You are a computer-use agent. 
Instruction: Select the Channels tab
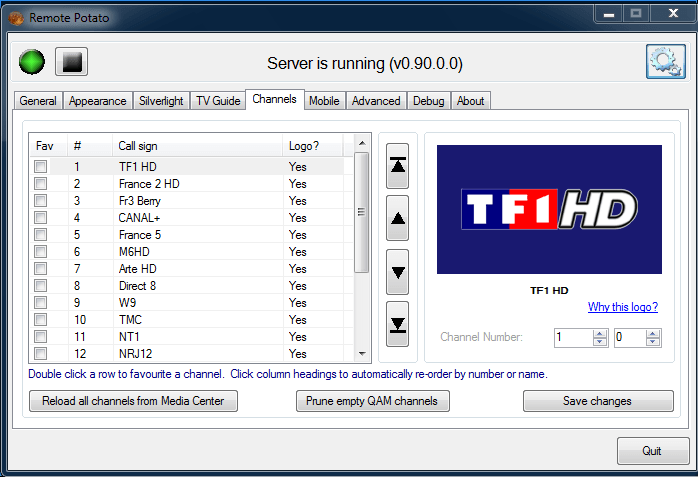[275, 99]
